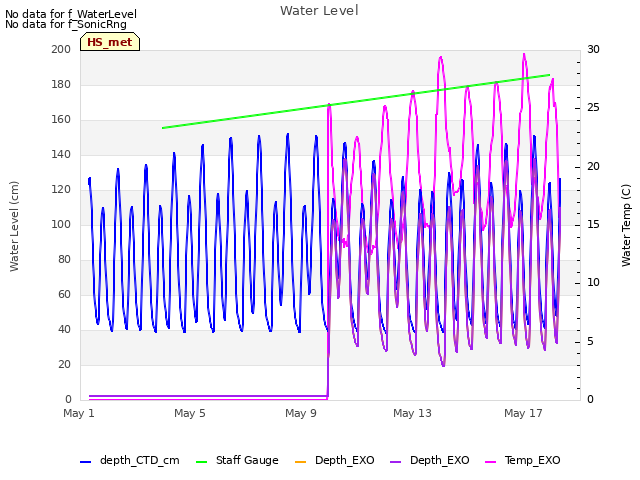Click the magenta Temp_EXO legend swatch

(490, 462)
